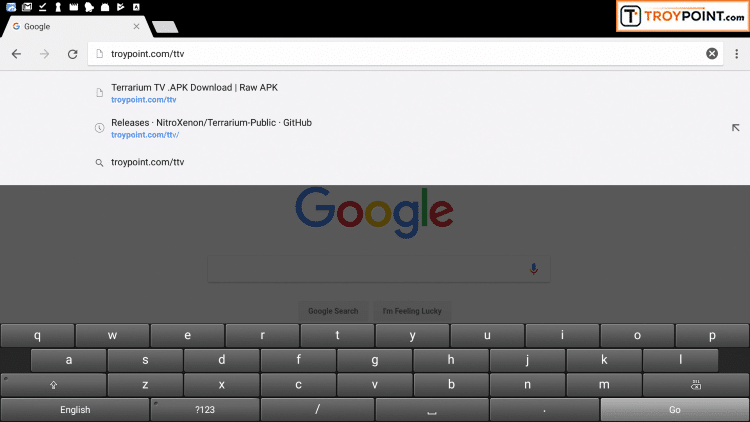
Task: Select the troypoint.com/ttv search suggestion
Action: pos(375,162)
